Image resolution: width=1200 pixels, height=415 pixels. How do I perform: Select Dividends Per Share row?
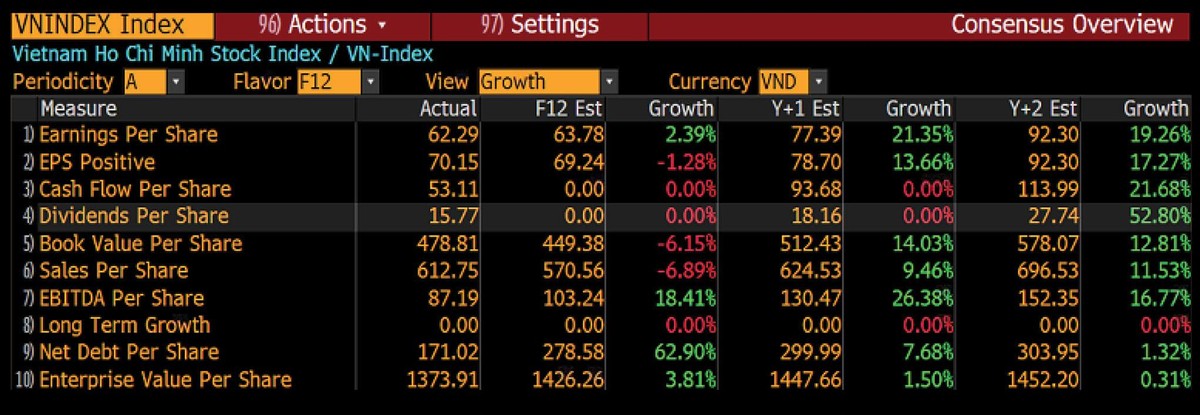tap(134, 216)
